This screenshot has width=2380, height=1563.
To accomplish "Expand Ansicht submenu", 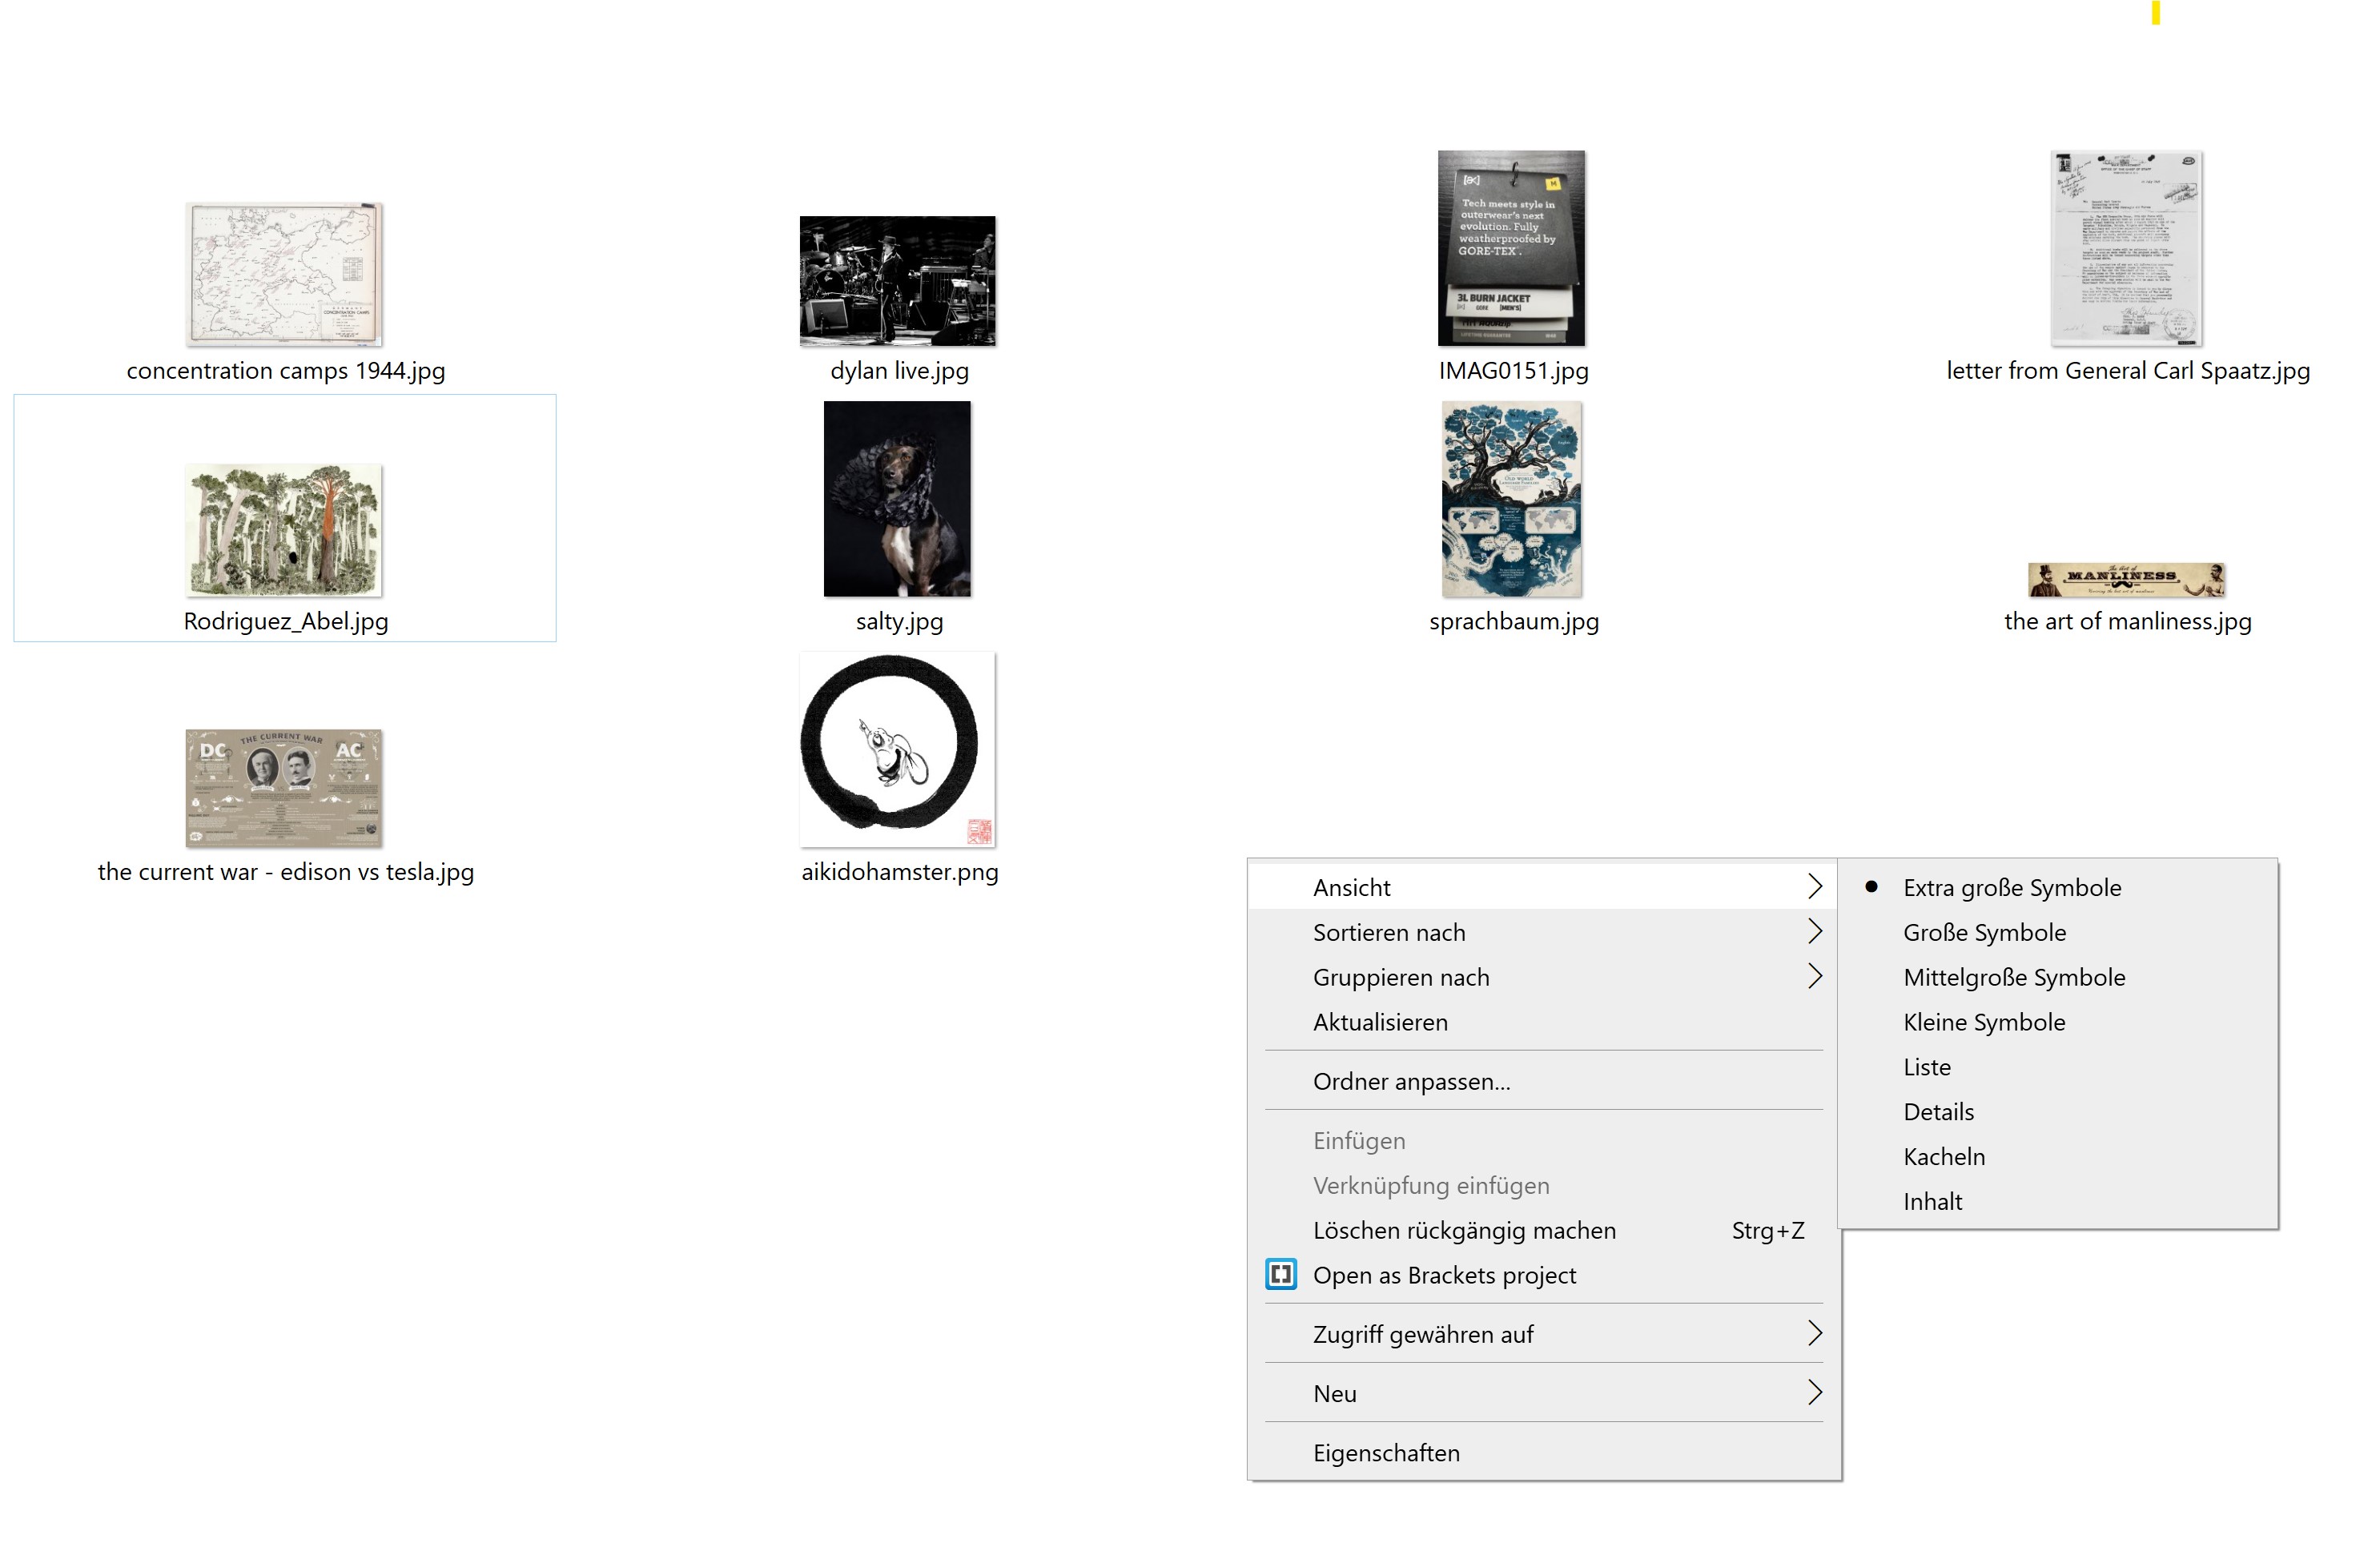I will (x=1548, y=886).
